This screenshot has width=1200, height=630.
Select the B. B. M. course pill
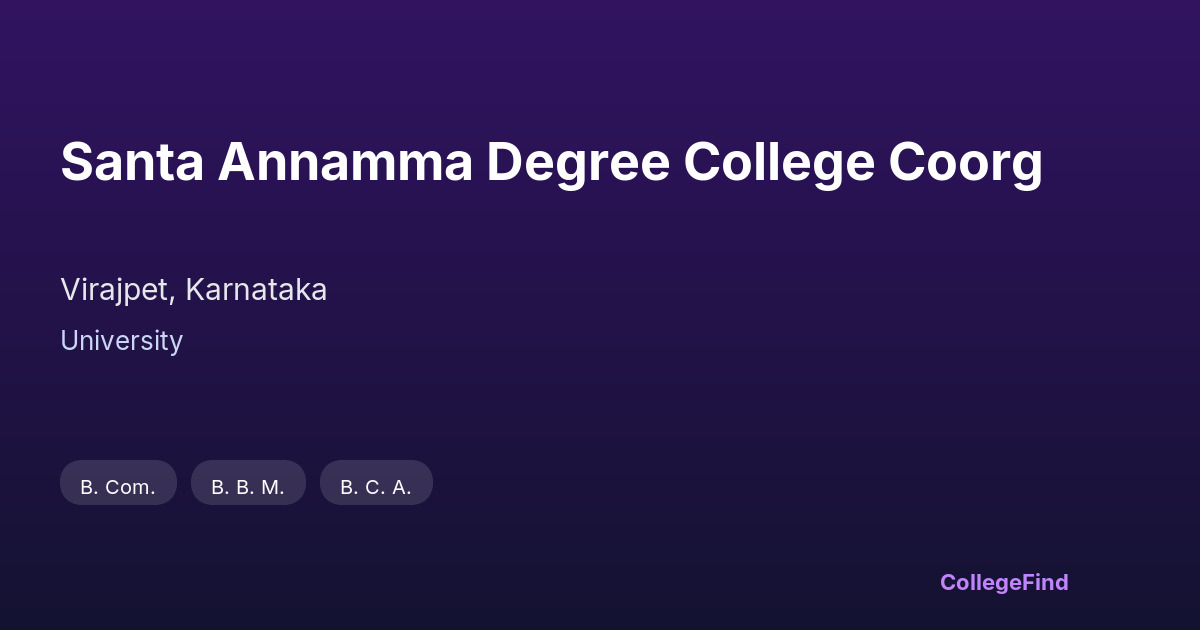coord(248,487)
